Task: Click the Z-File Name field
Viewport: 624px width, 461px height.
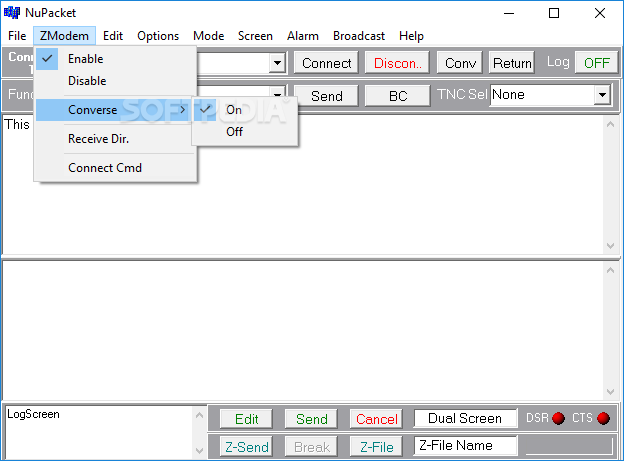Action: point(465,445)
